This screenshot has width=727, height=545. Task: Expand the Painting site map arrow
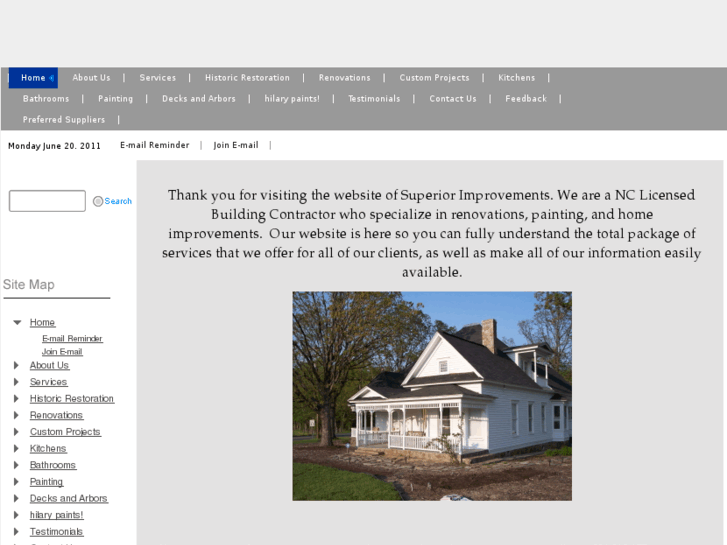click(x=16, y=482)
